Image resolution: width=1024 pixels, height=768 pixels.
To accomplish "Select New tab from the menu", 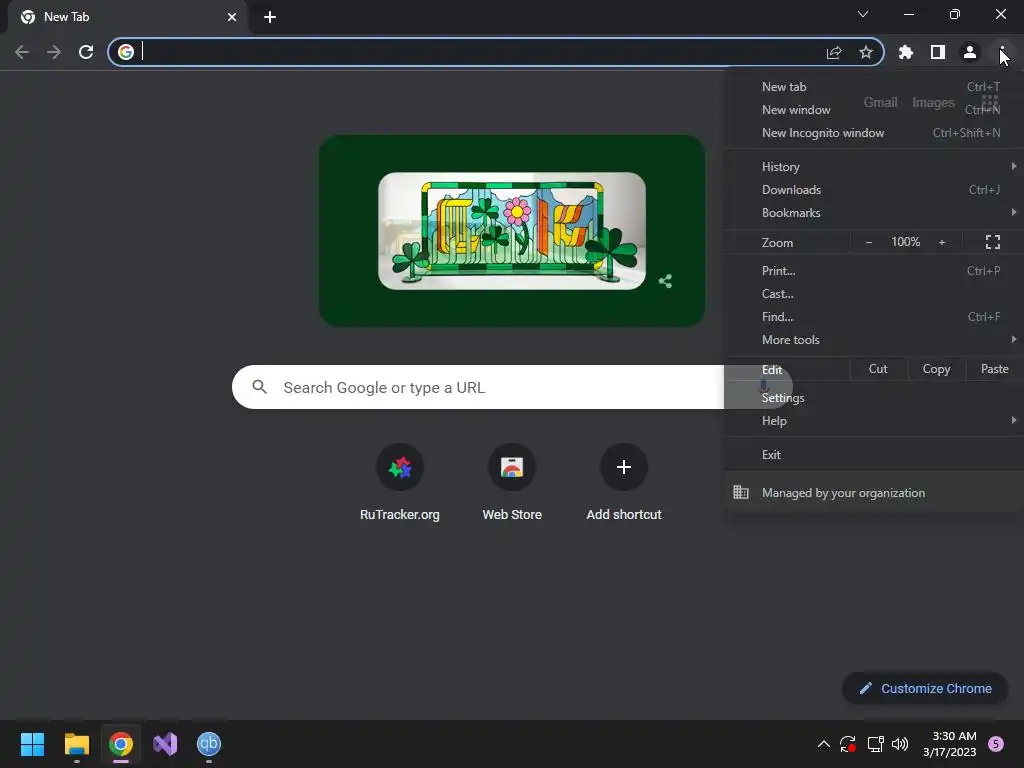I will (874, 87).
